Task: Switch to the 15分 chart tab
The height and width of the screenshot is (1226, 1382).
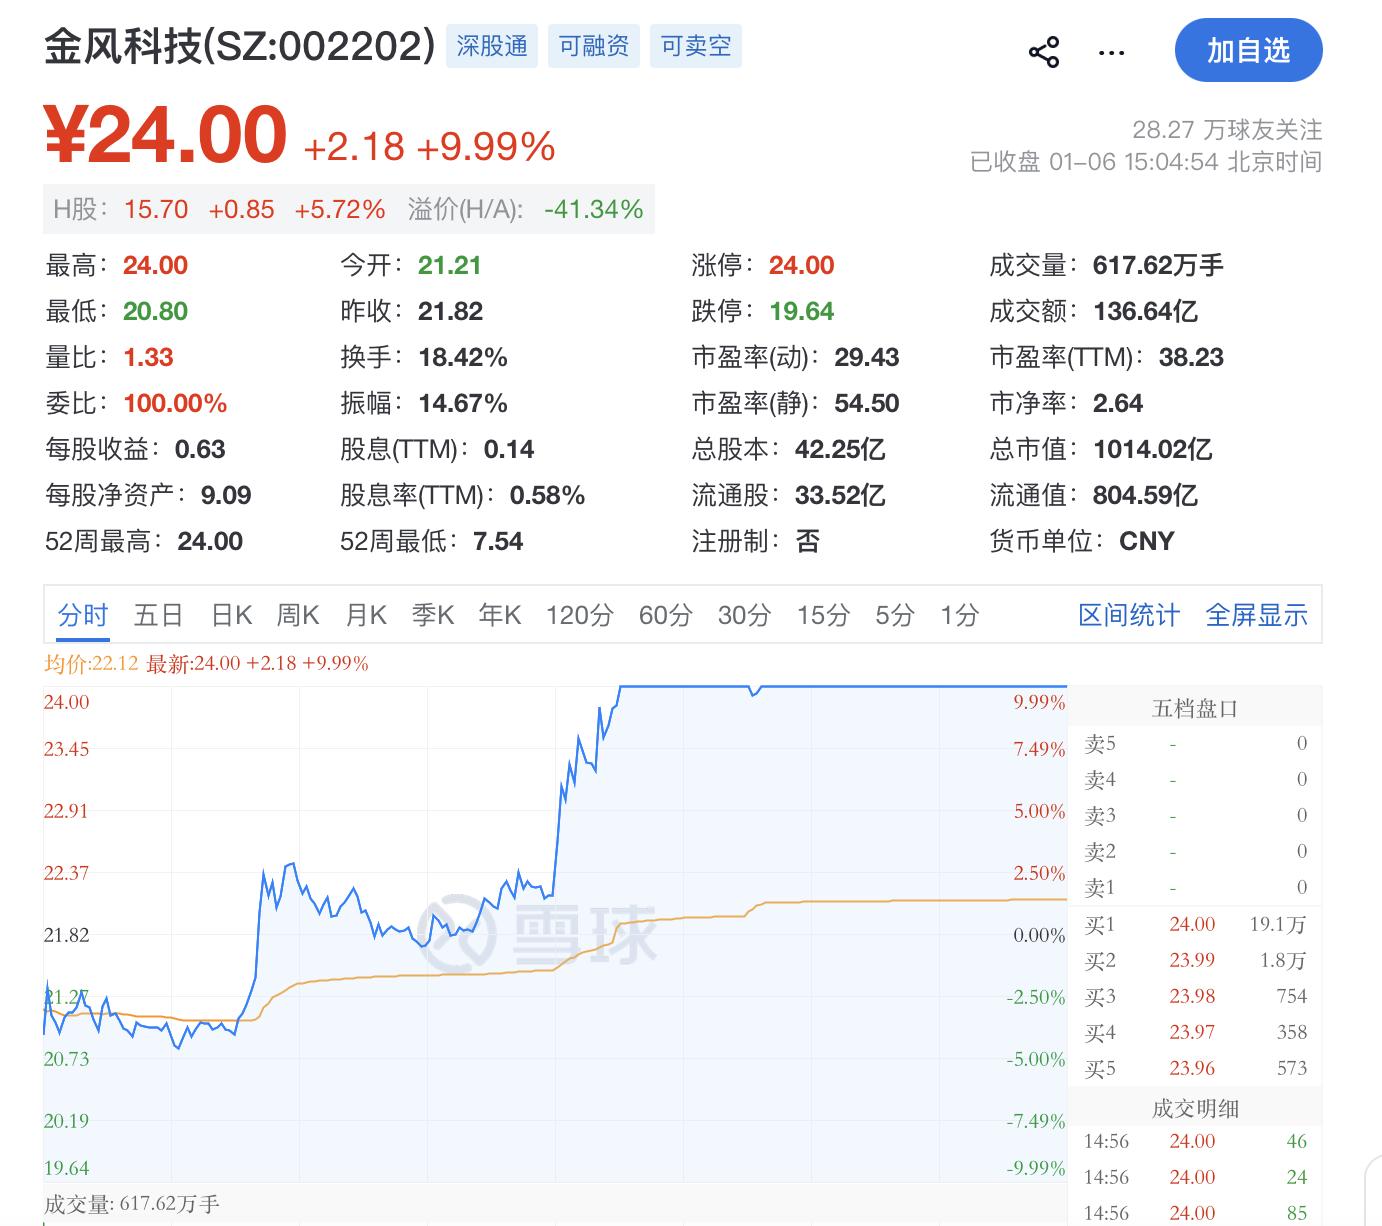Action: click(823, 615)
